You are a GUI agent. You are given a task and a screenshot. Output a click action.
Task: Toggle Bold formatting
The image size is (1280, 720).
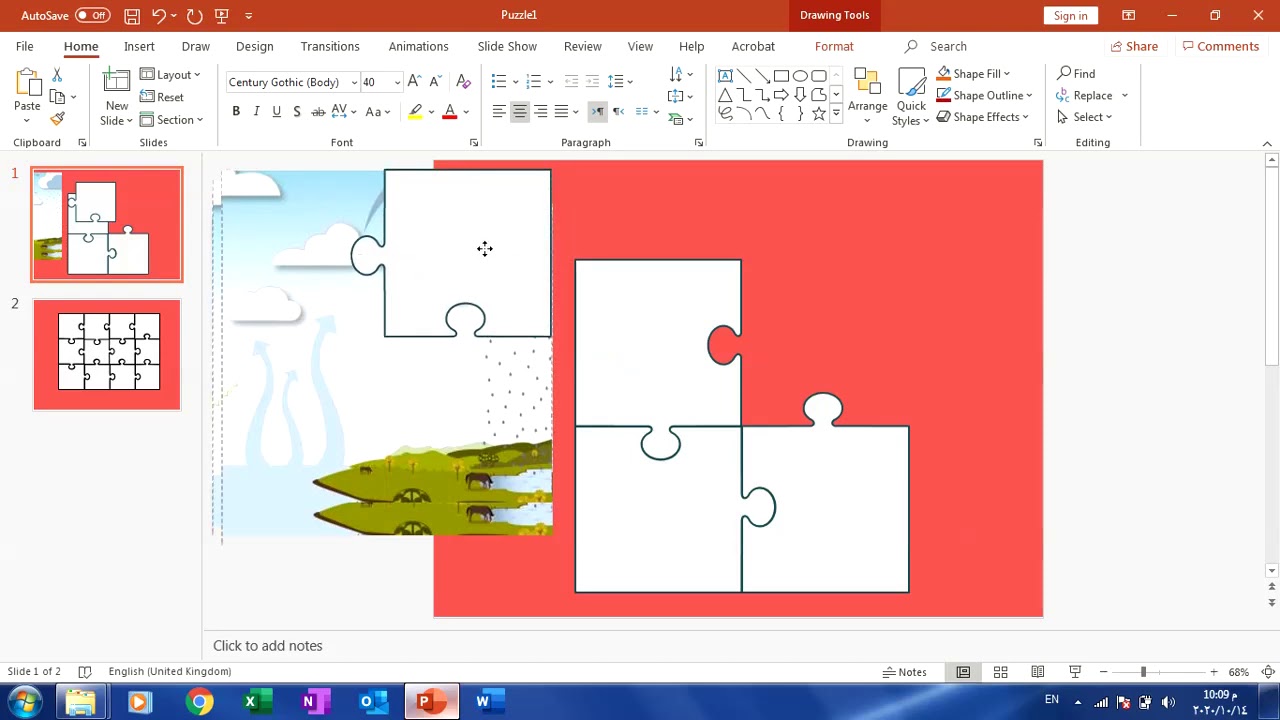(236, 111)
